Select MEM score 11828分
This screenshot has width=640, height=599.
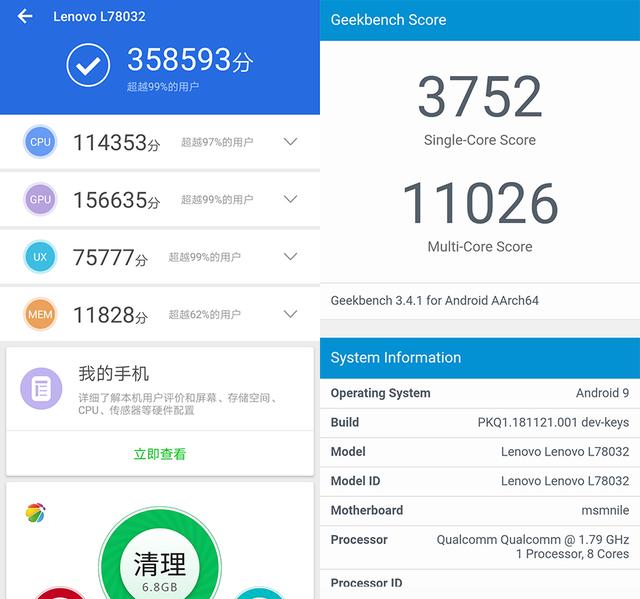tap(110, 315)
